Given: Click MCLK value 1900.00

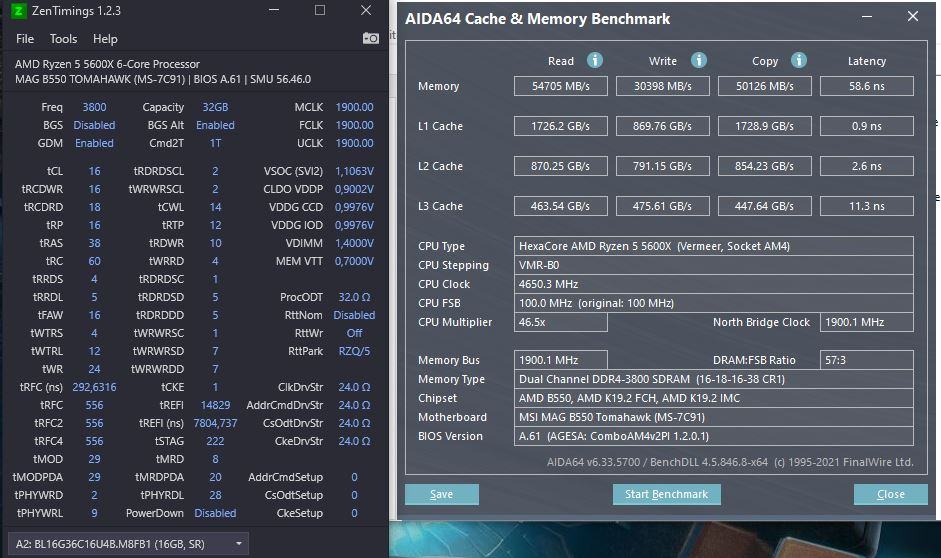Looking at the screenshot, I should (x=354, y=107).
